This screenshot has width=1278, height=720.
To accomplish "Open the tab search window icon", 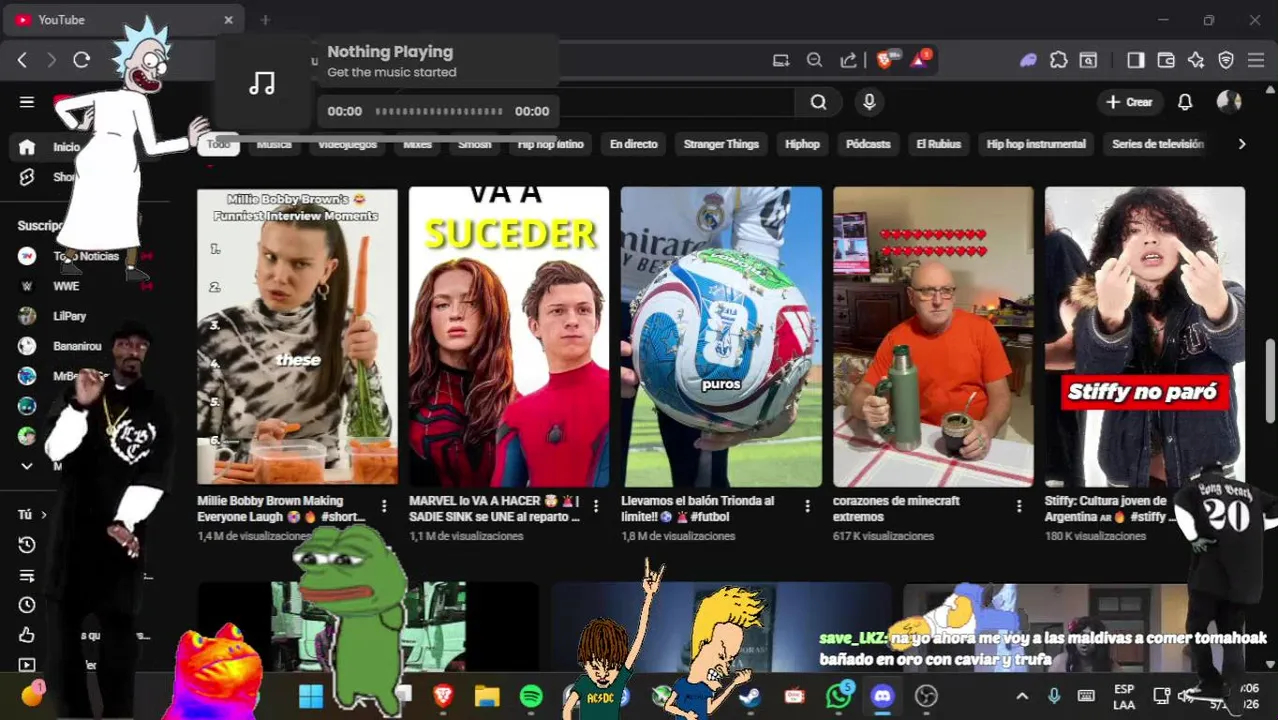I will coord(1088,60).
